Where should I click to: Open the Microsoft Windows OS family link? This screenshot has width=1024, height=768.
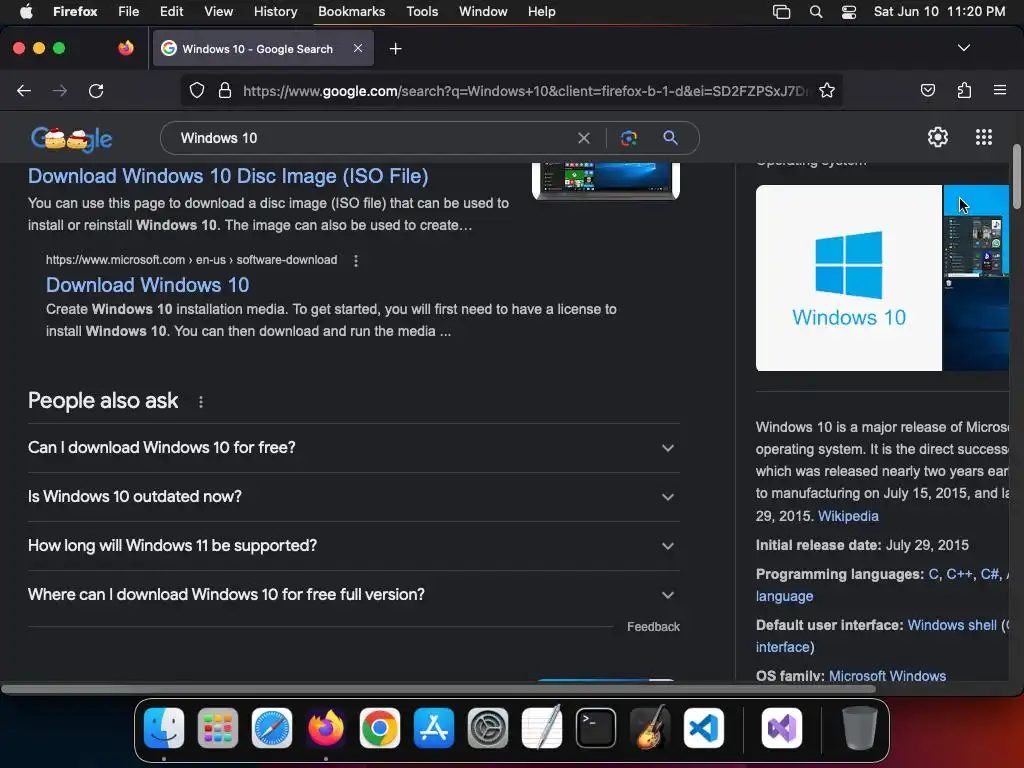[887, 676]
